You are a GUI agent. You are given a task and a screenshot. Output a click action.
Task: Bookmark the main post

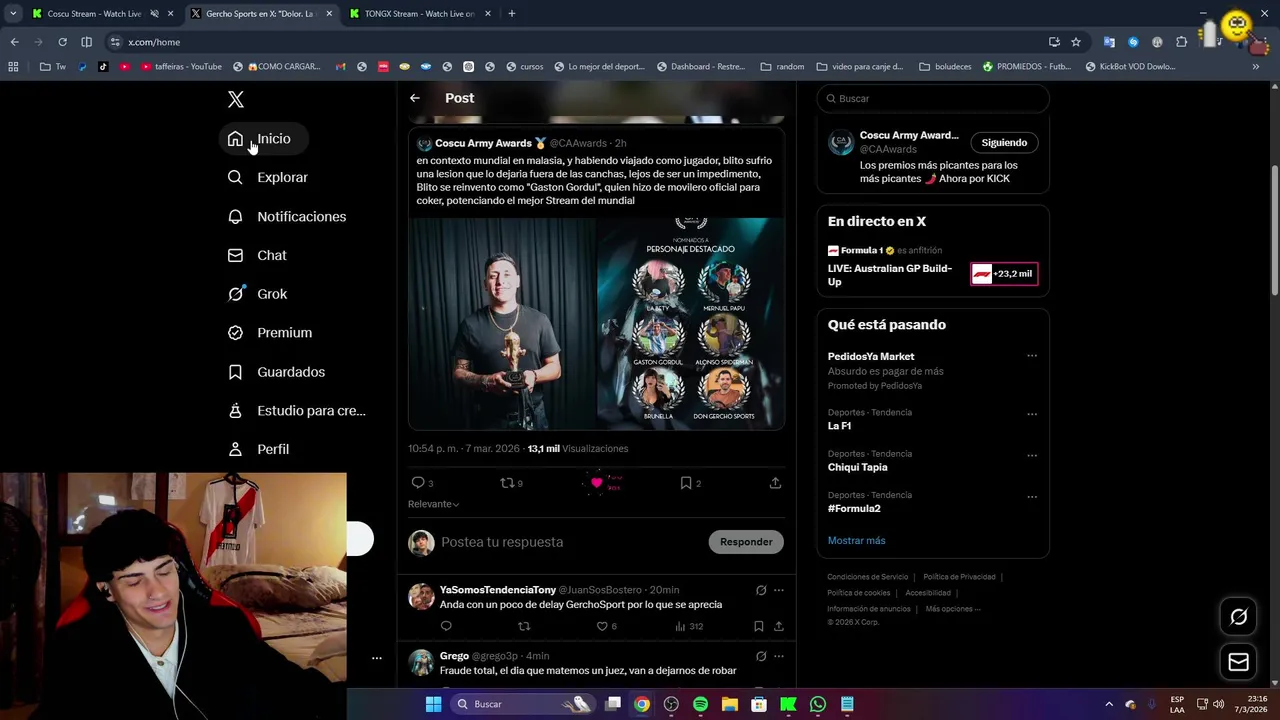click(686, 483)
